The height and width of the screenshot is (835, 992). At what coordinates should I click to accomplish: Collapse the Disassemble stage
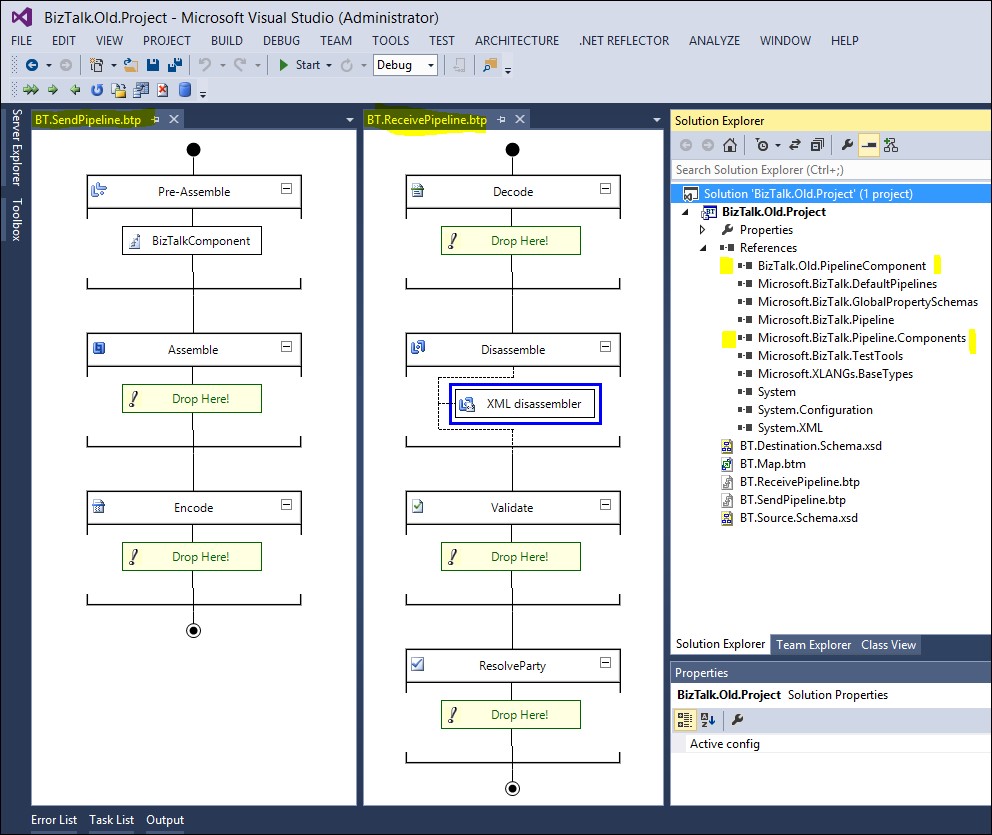605,347
